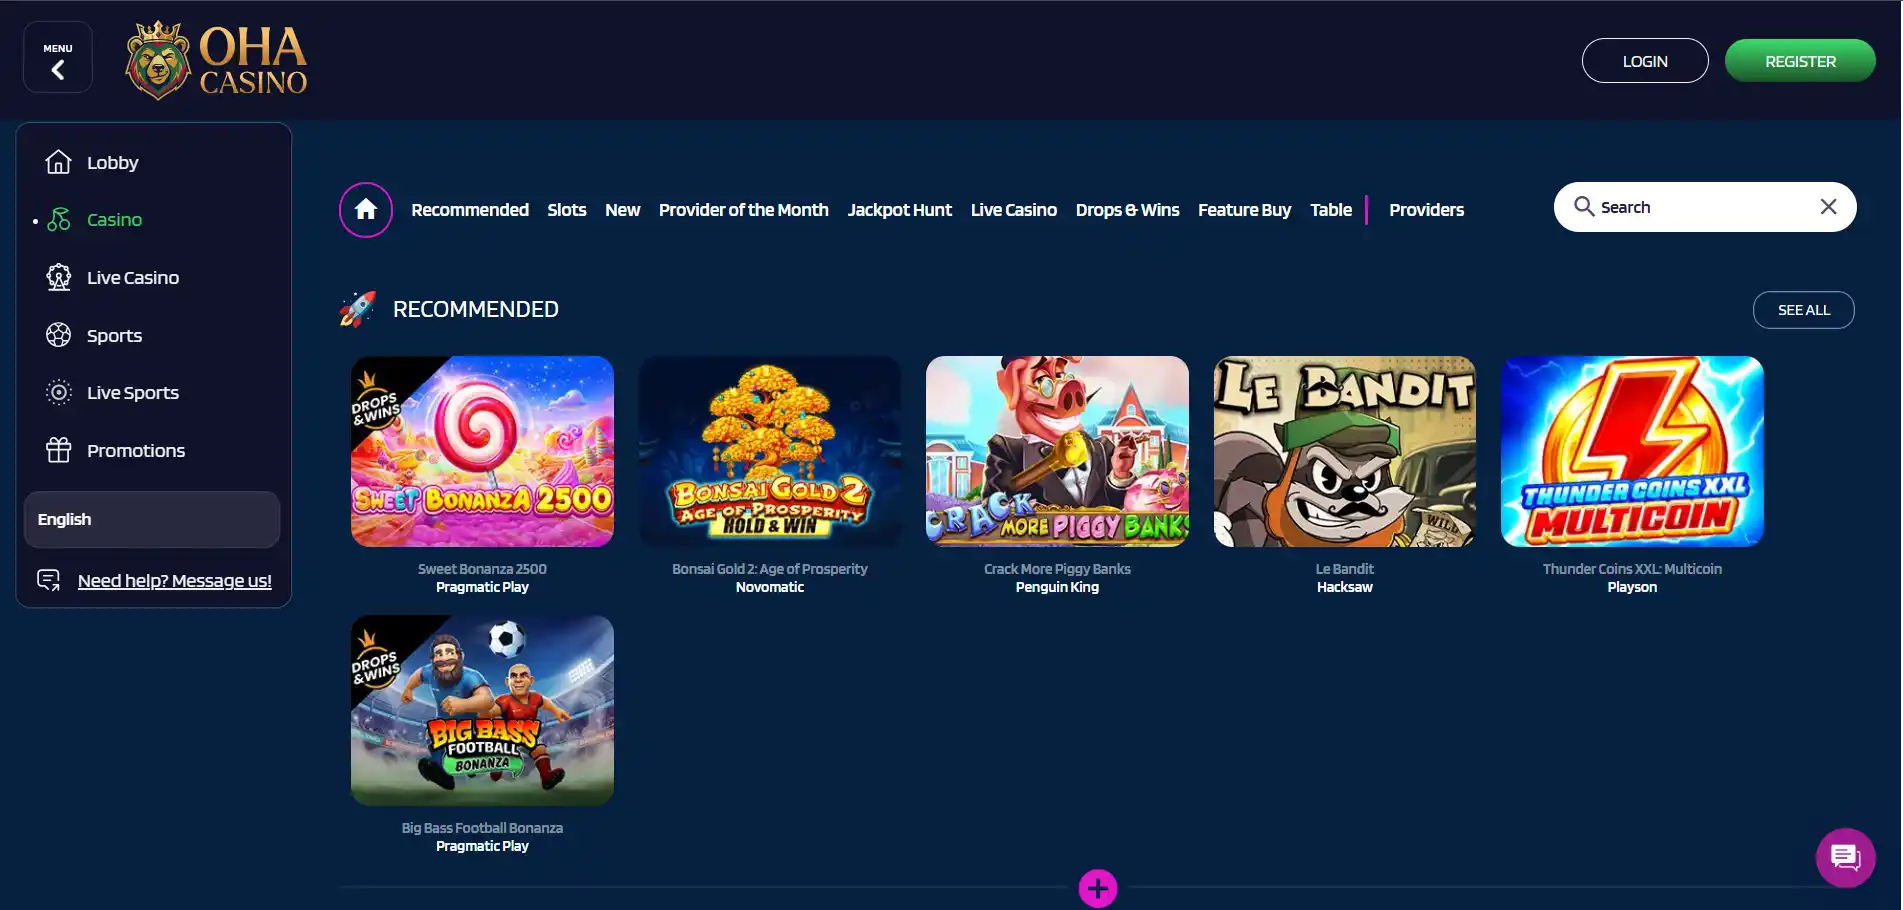Click the LOGIN button
Screen dimensions: 1903x910
pos(1645,61)
